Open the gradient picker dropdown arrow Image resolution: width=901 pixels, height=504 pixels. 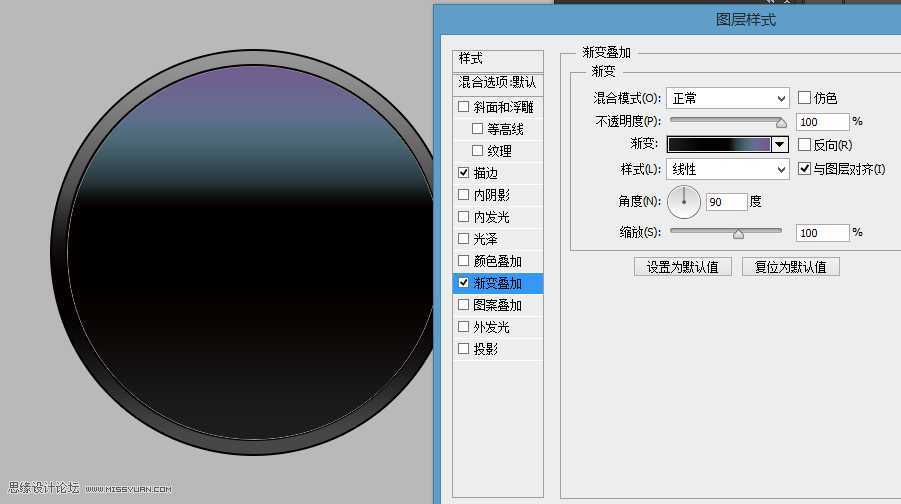pyautogui.click(x=780, y=145)
